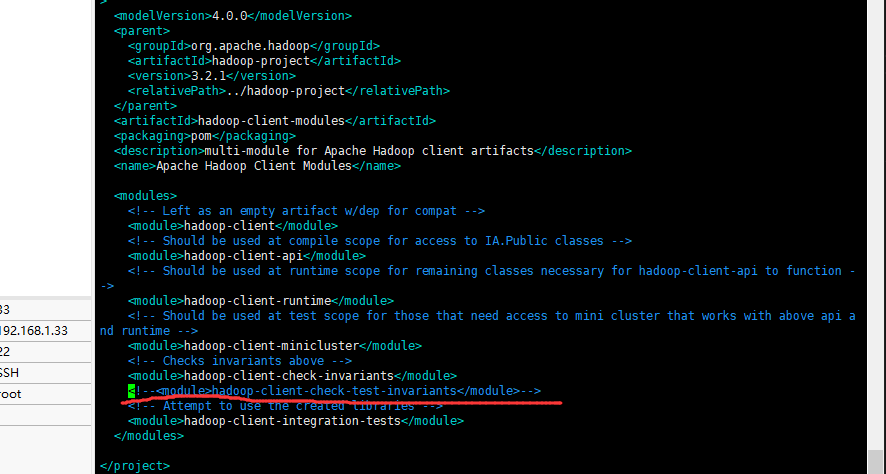The width and height of the screenshot is (886, 474).
Task: Click the hadoop-client-integration-tests module line
Action: pos(295,421)
